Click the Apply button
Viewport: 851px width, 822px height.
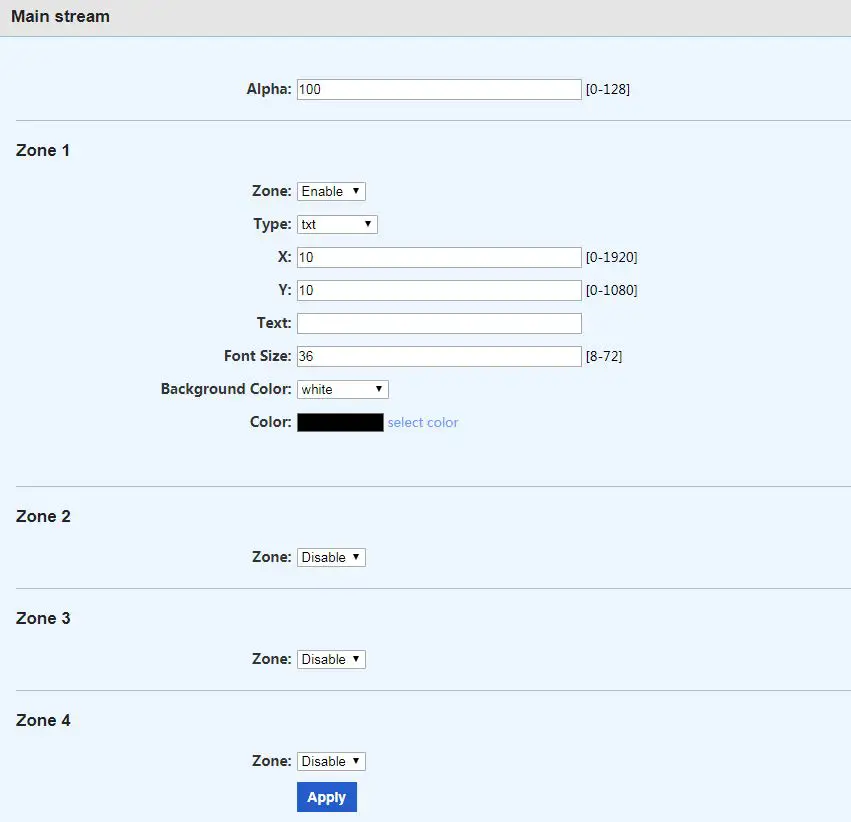coord(327,797)
